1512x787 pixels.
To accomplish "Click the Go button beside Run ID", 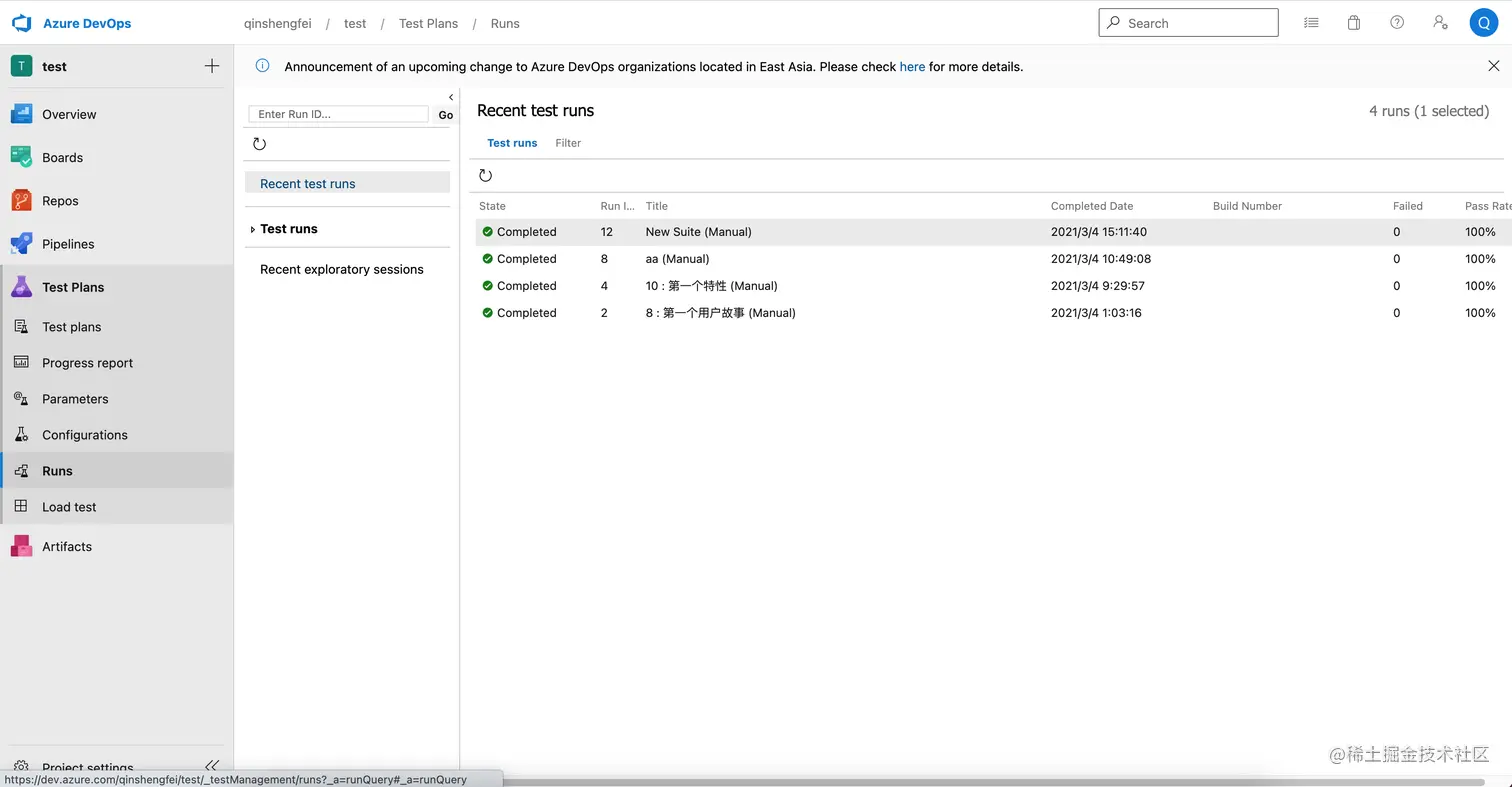I will coord(446,115).
